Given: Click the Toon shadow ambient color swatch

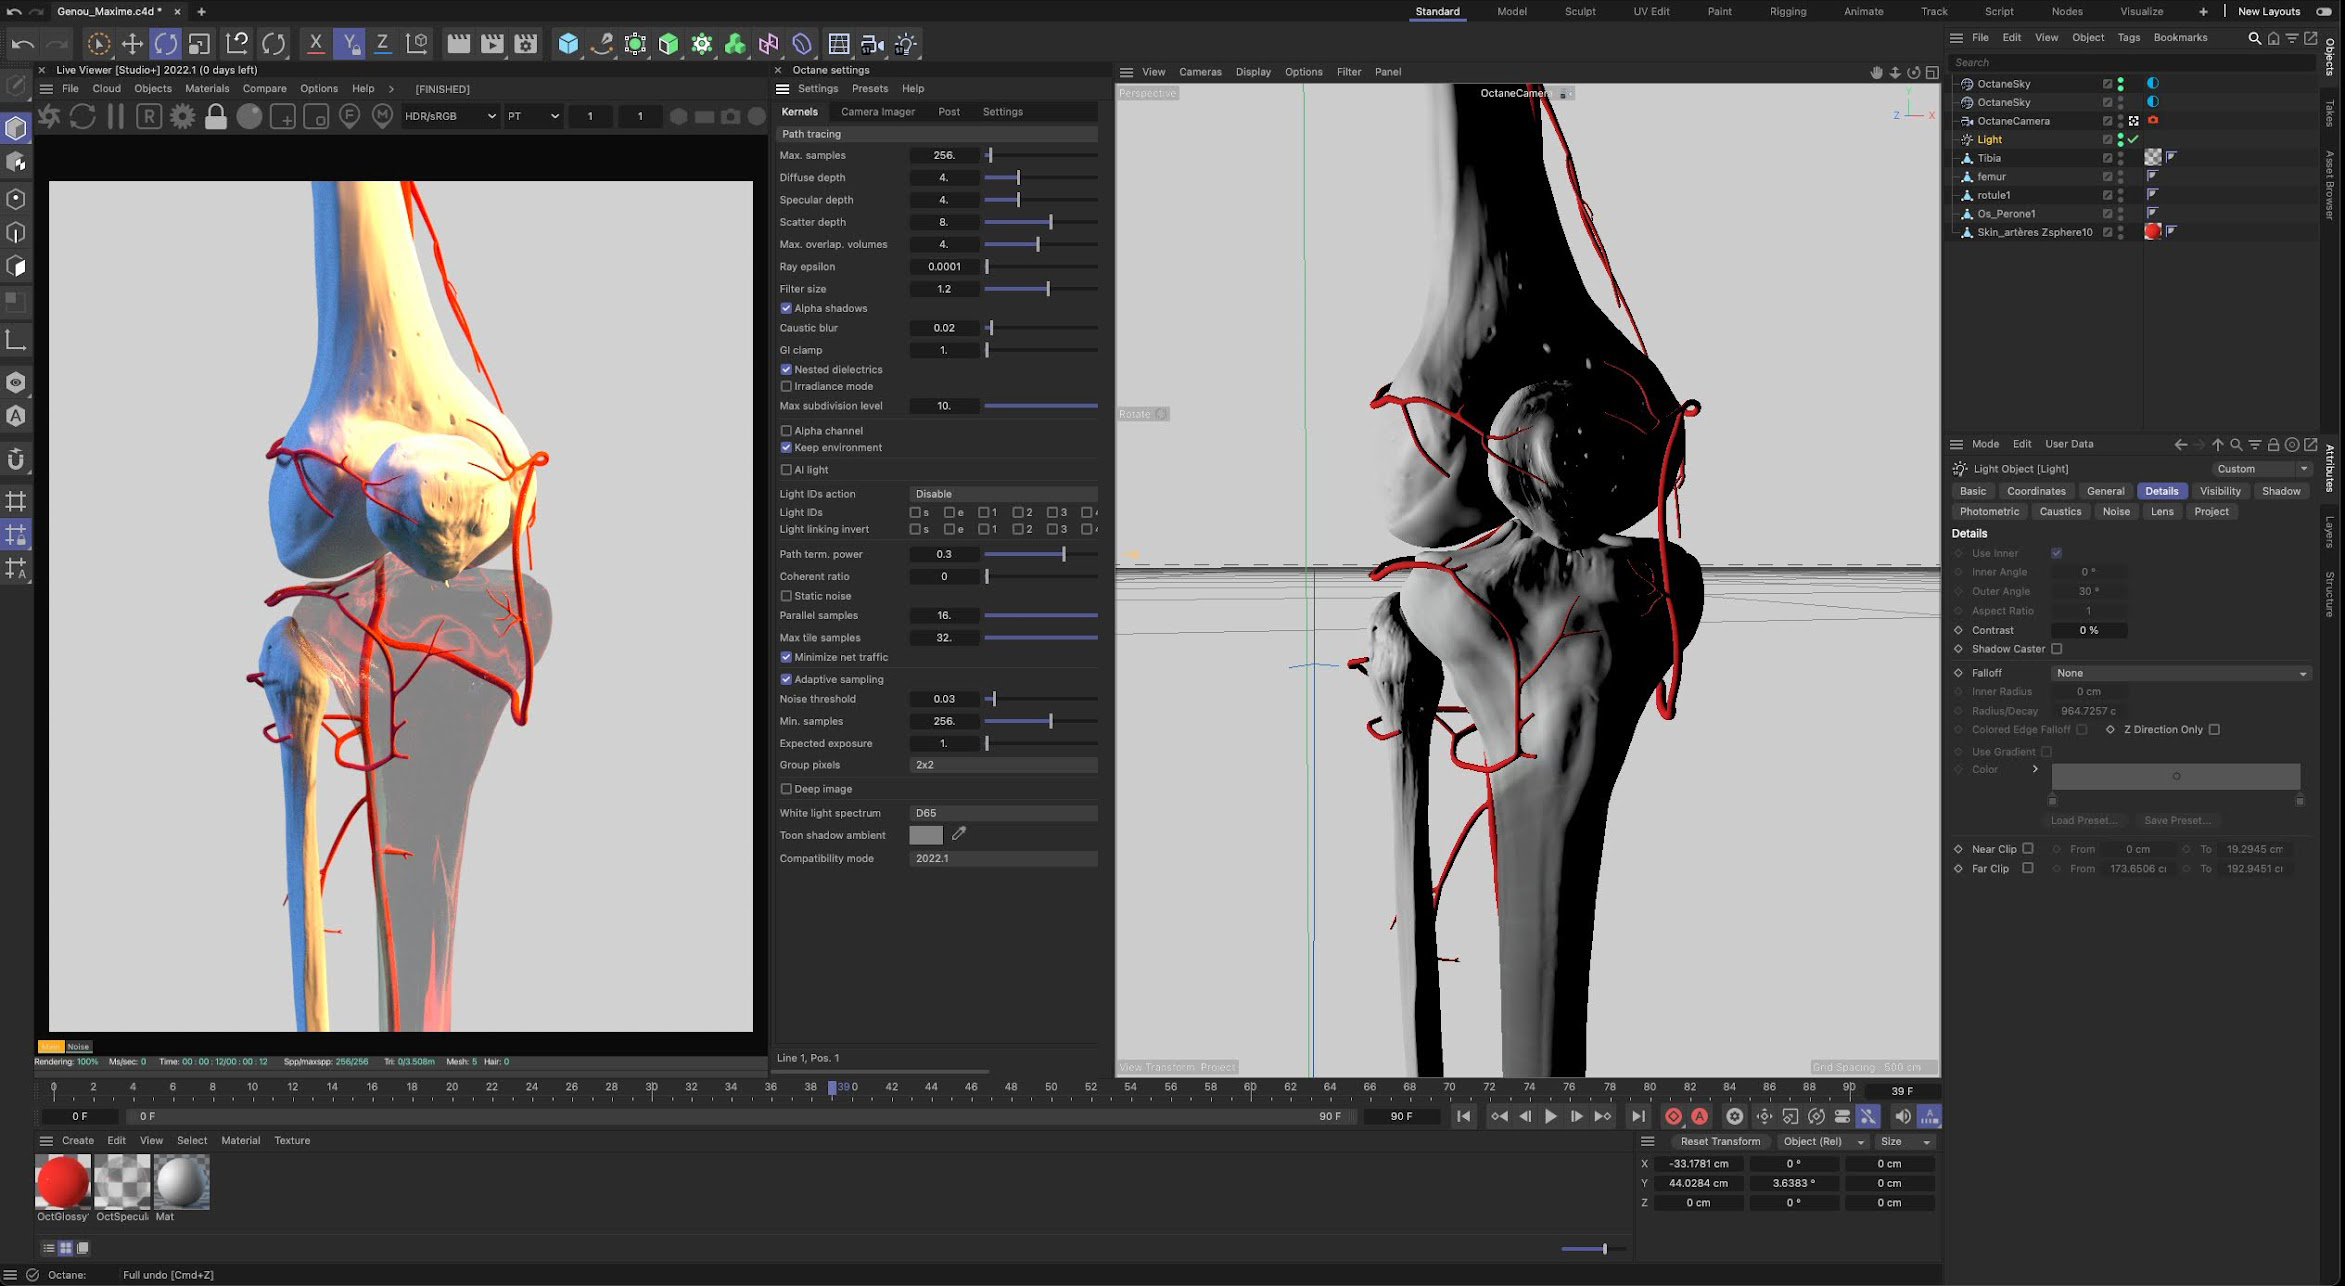Looking at the screenshot, I should click(x=925, y=835).
